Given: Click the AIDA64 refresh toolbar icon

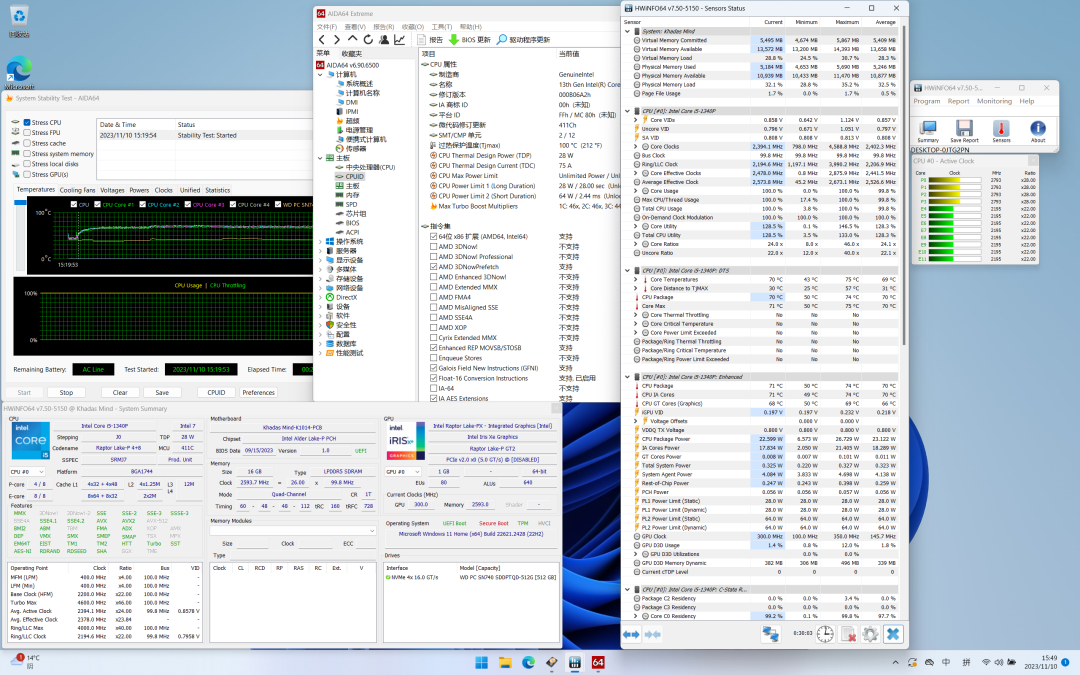Looking at the screenshot, I should (368, 39).
